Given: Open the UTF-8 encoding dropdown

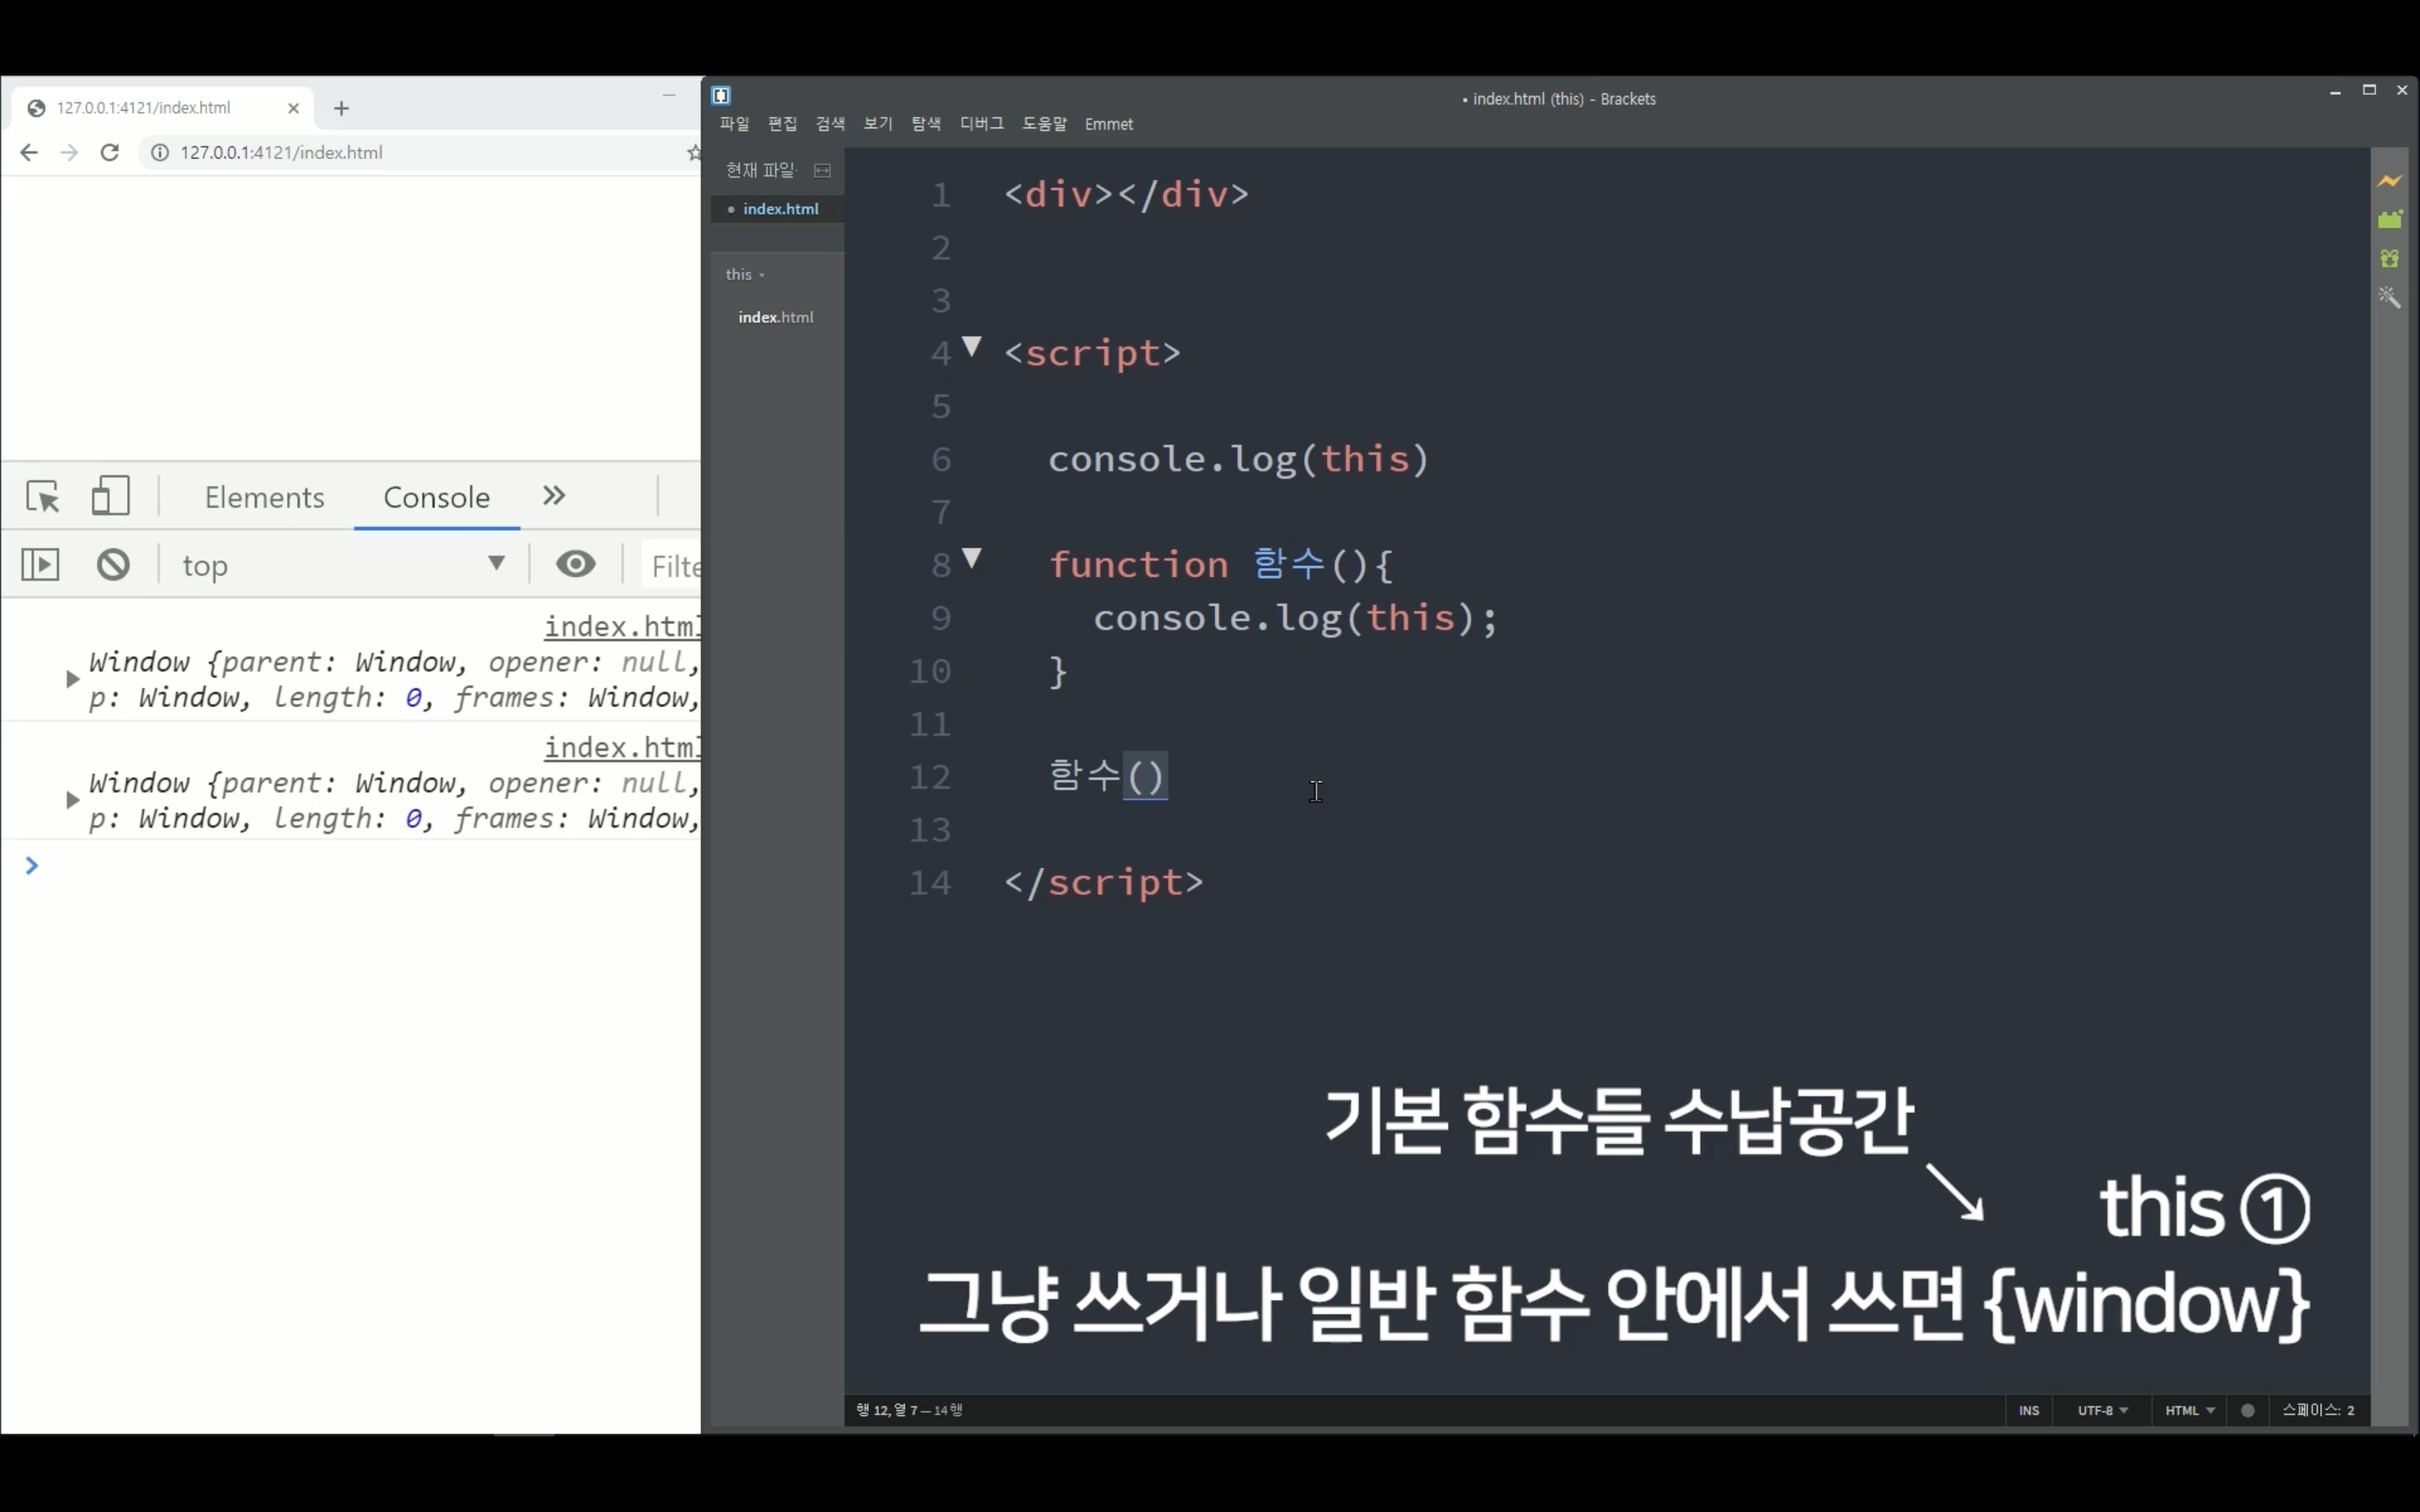Looking at the screenshot, I should pyautogui.click(x=2101, y=1410).
